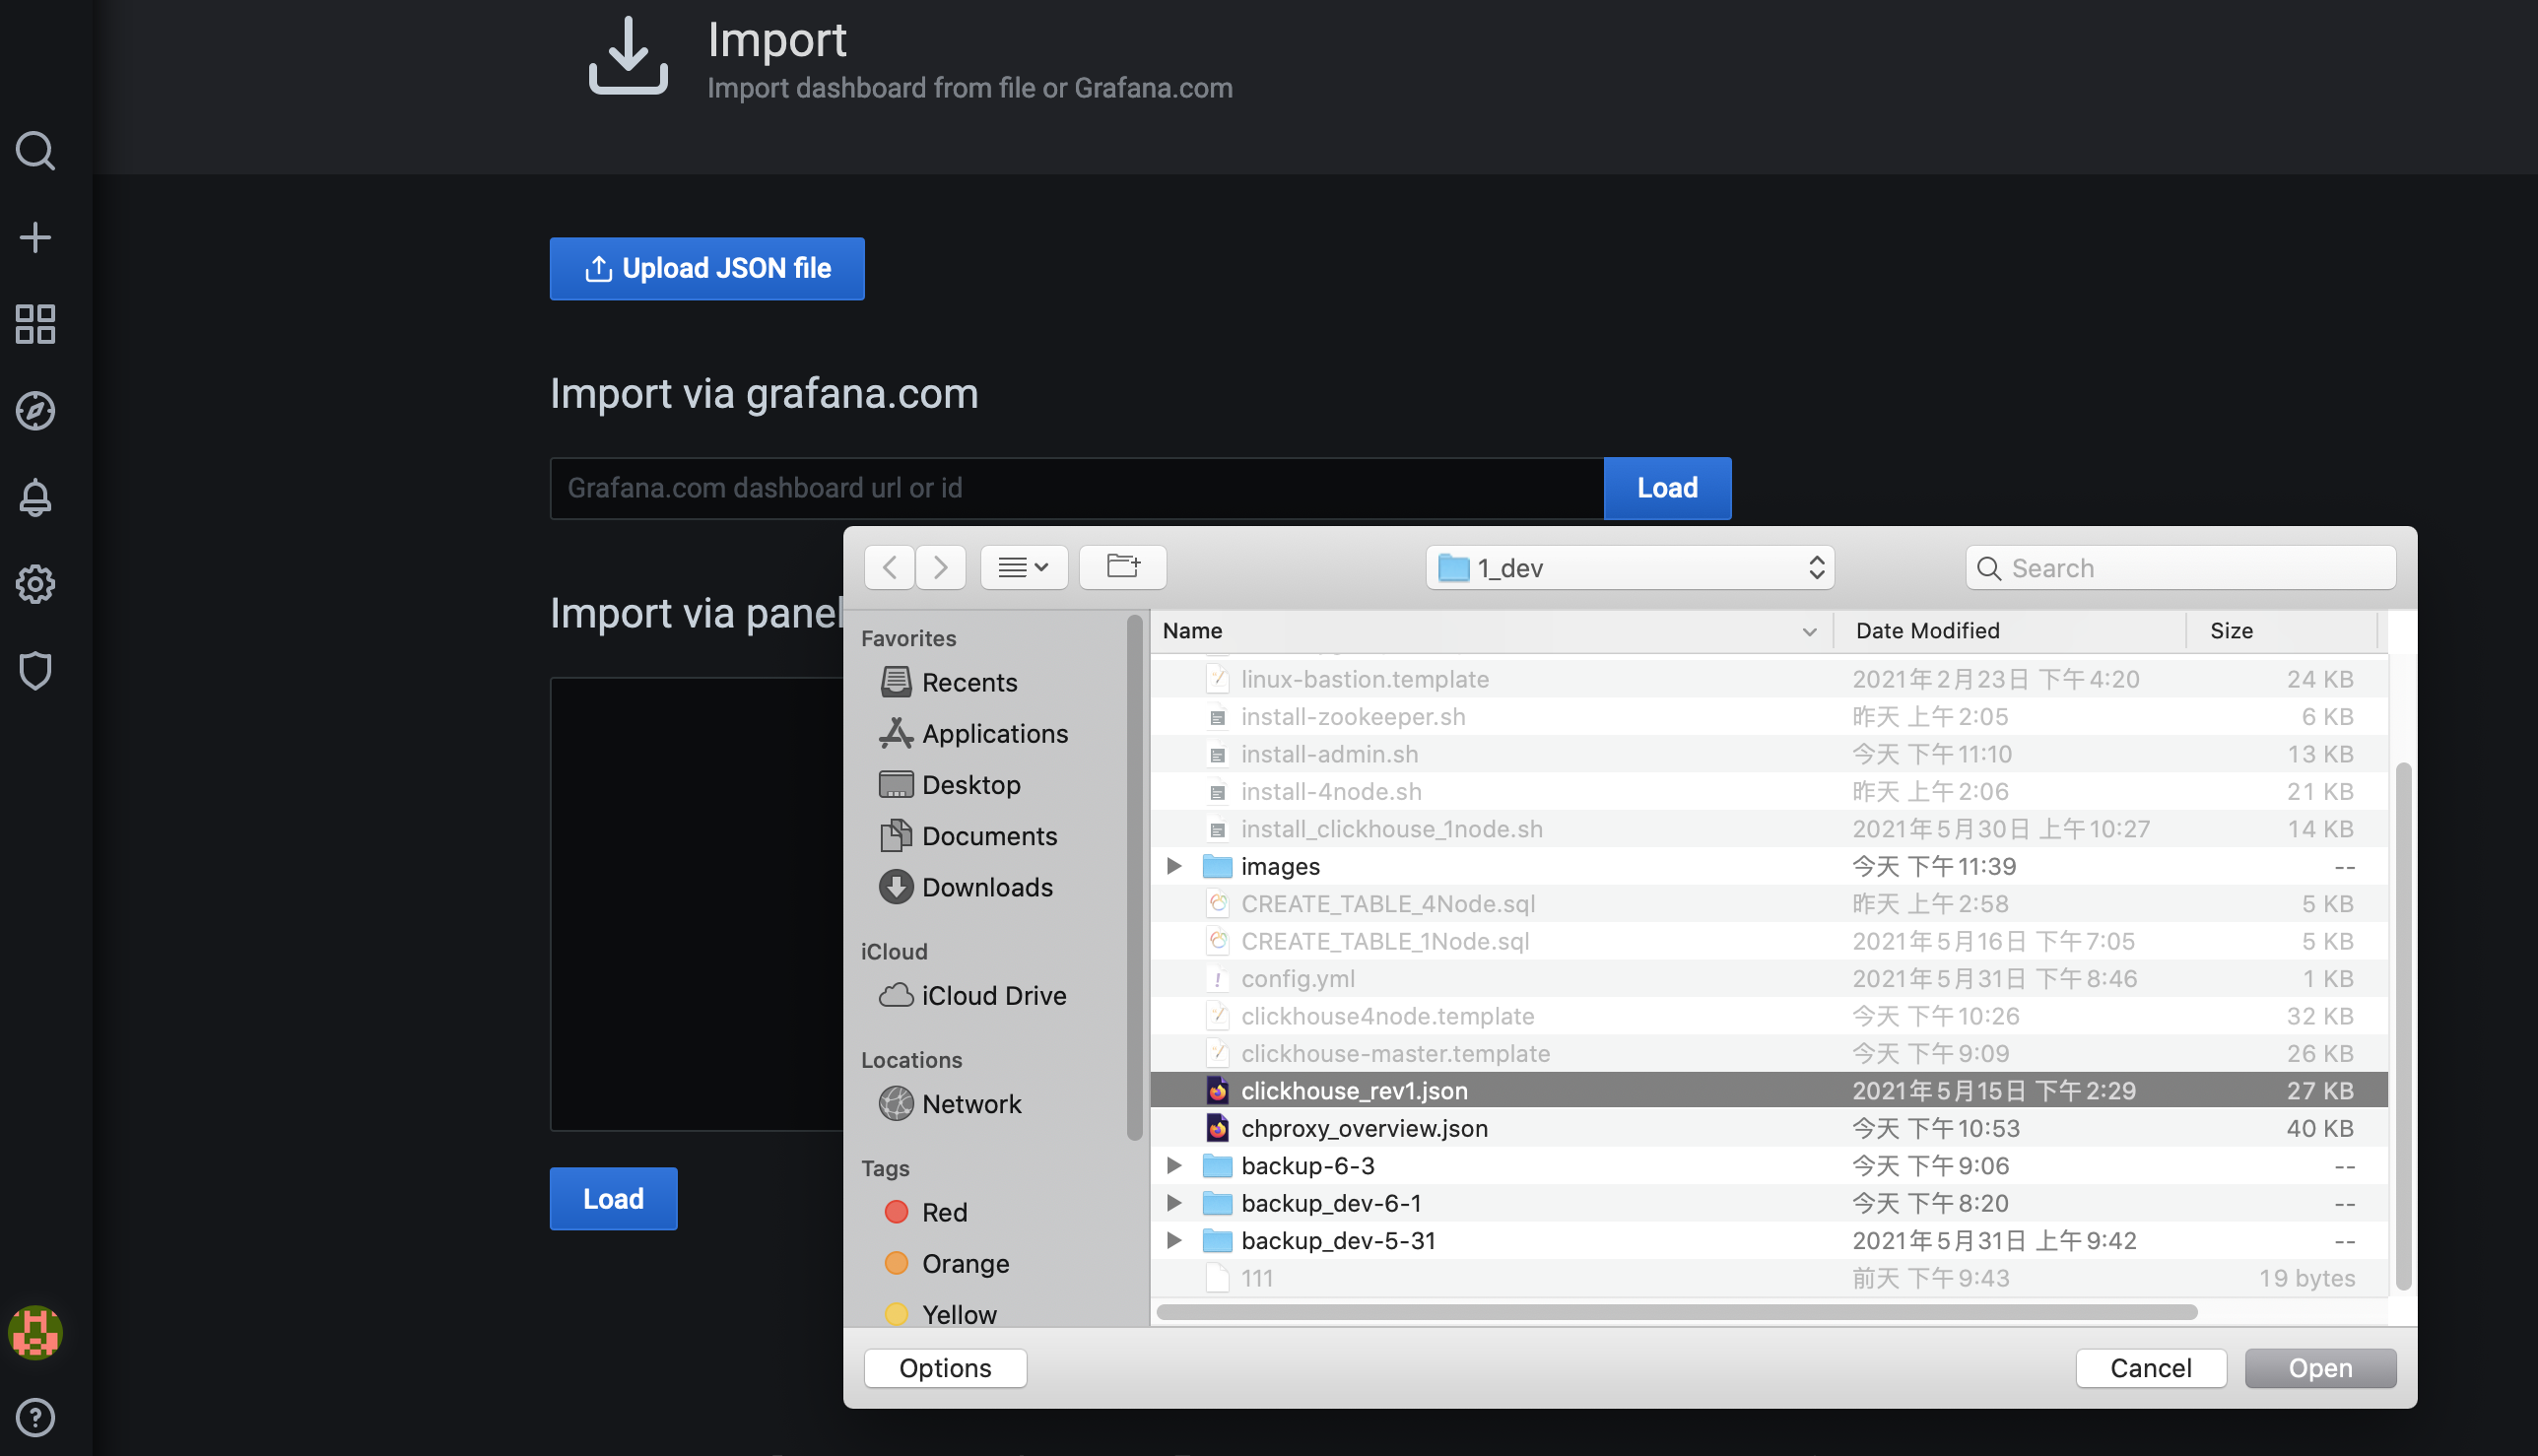Expand the backup-6-3 folder triangle
This screenshot has width=2538, height=1456.
[1174, 1165]
